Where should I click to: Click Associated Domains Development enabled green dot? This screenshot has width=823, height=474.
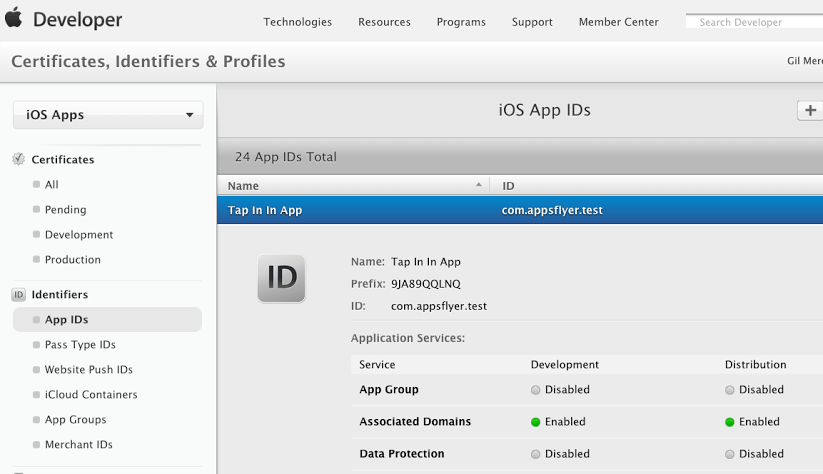coord(535,422)
